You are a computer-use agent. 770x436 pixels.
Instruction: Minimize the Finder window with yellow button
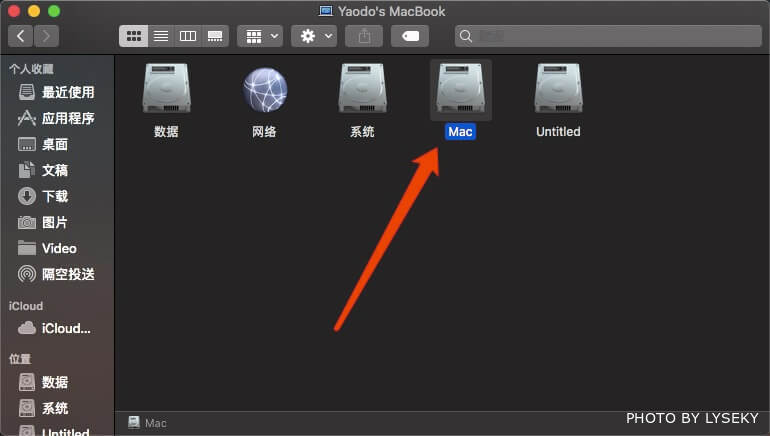click(34, 11)
